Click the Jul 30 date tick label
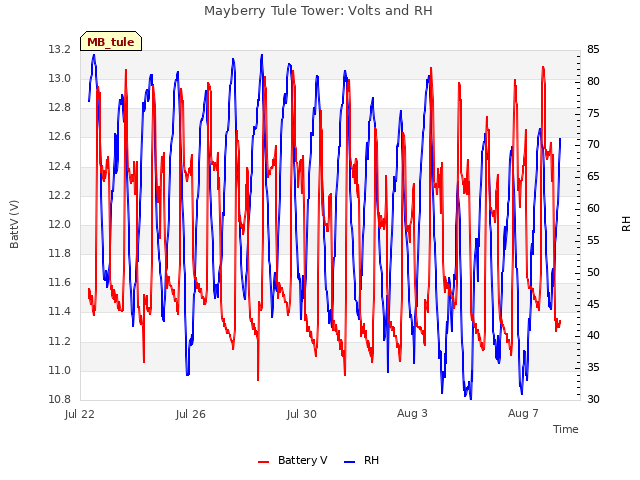The width and height of the screenshot is (640, 480). point(302,414)
